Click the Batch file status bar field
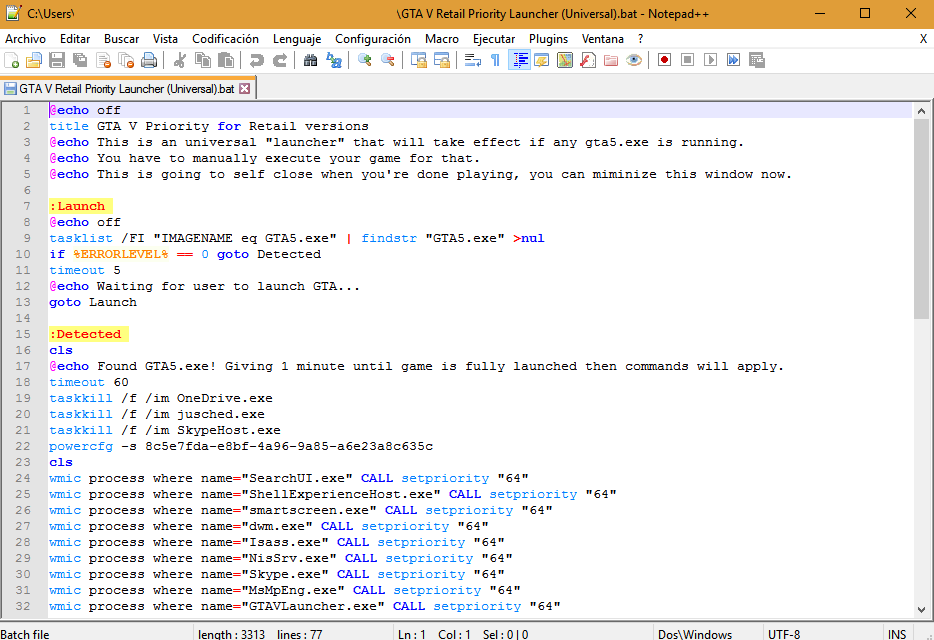This screenshot has width=934, height=640. [96, 634]
